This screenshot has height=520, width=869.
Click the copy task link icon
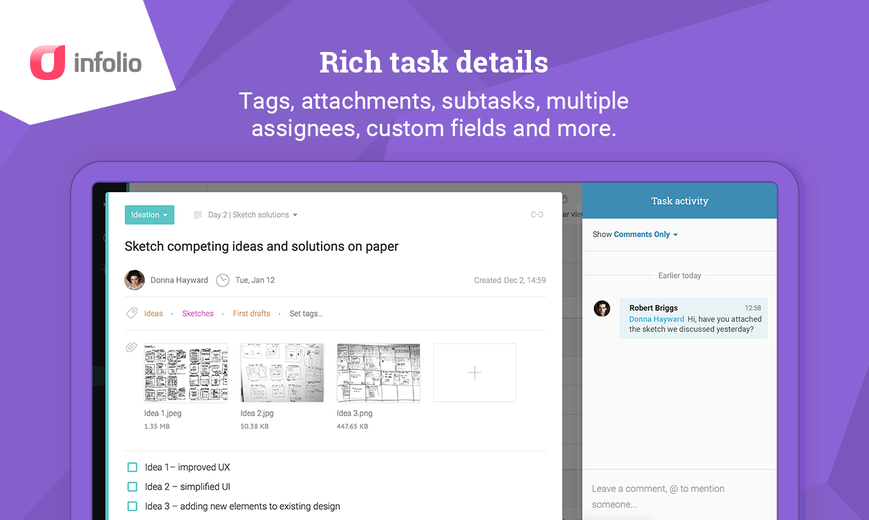pyautogui.click(x=536, y=215)
